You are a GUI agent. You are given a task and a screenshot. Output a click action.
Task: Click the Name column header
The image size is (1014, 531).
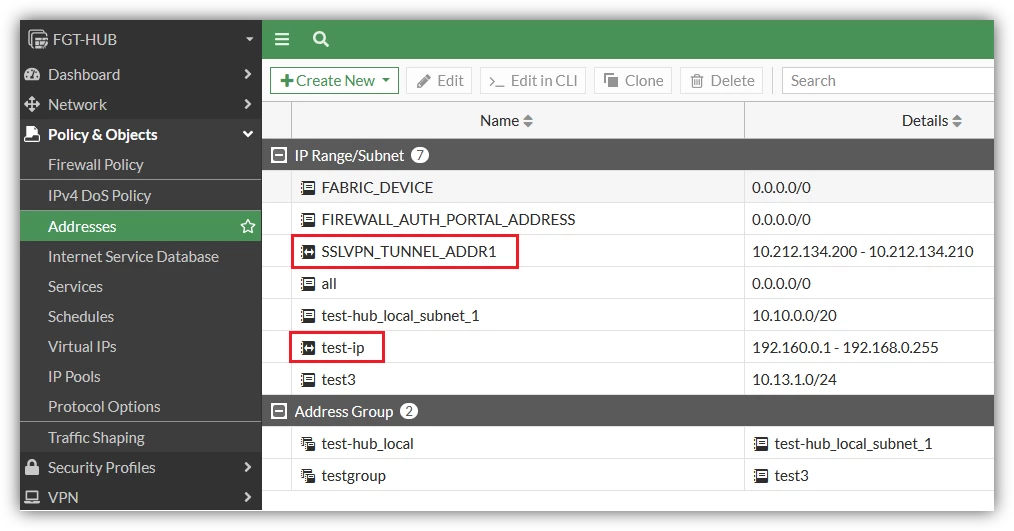[518, 121]
